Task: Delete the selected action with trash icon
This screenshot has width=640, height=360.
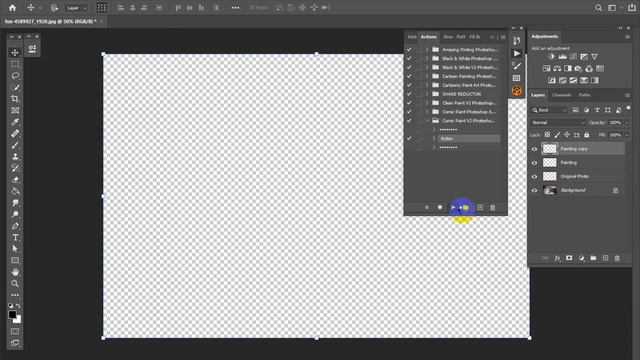Action: [x=493, y=207]
